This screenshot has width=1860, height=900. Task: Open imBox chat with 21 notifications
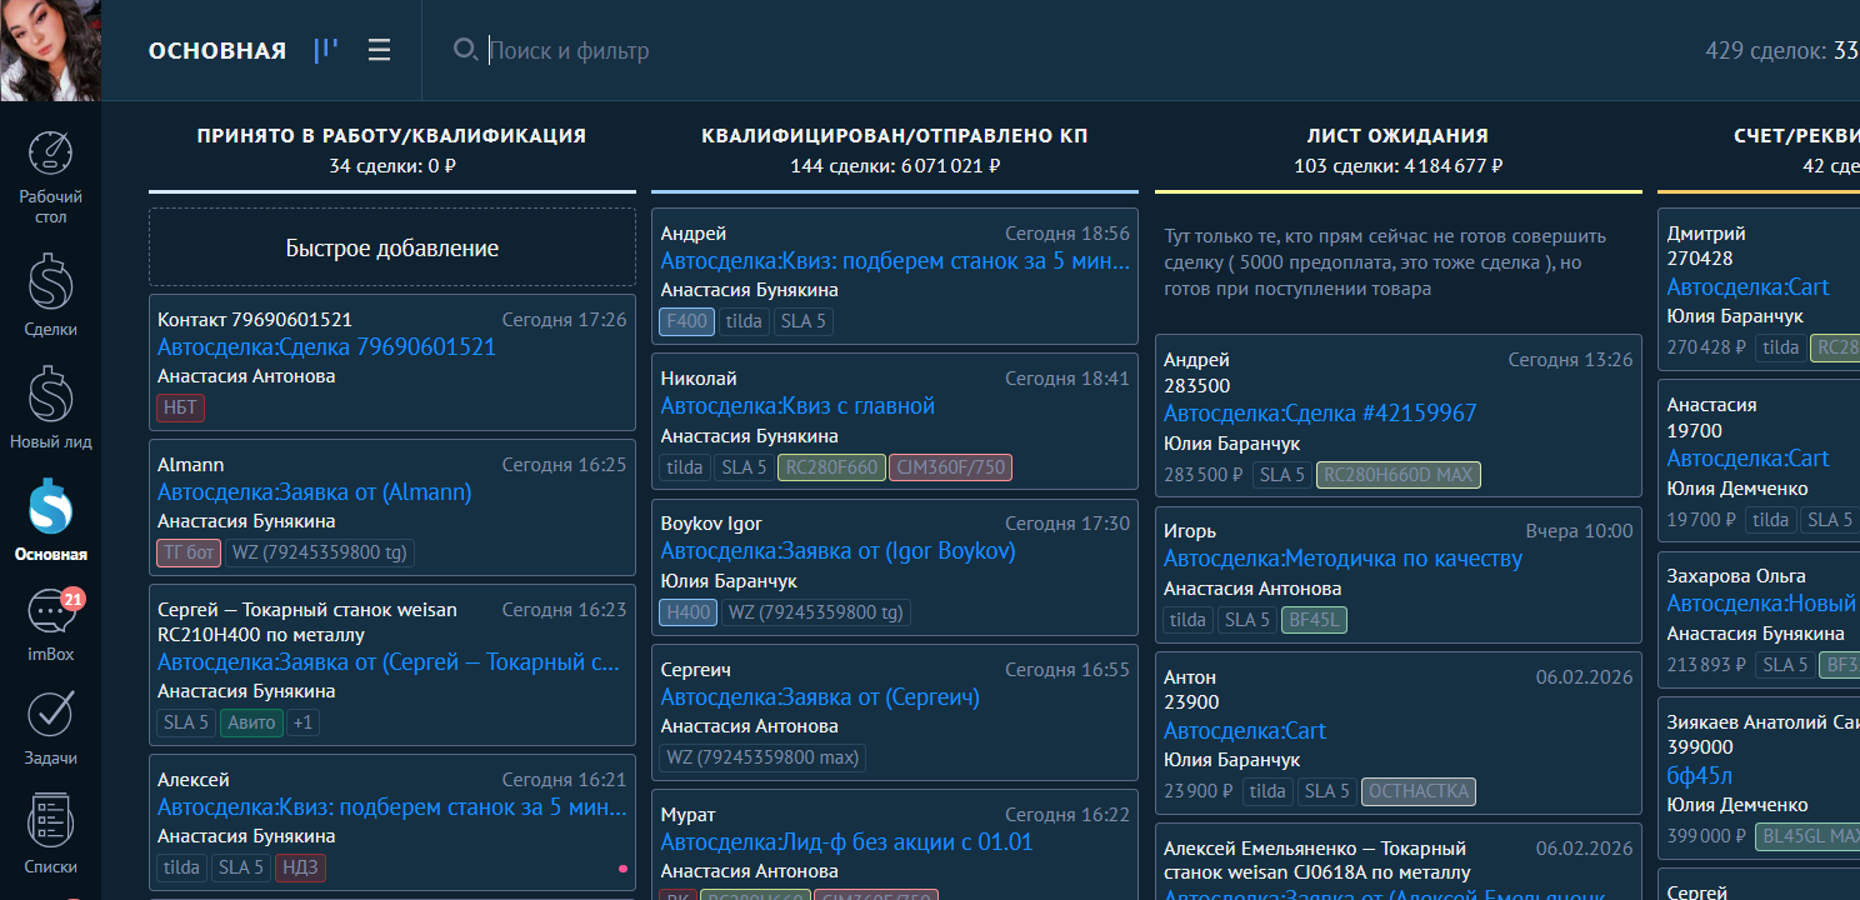click(50, 624)
